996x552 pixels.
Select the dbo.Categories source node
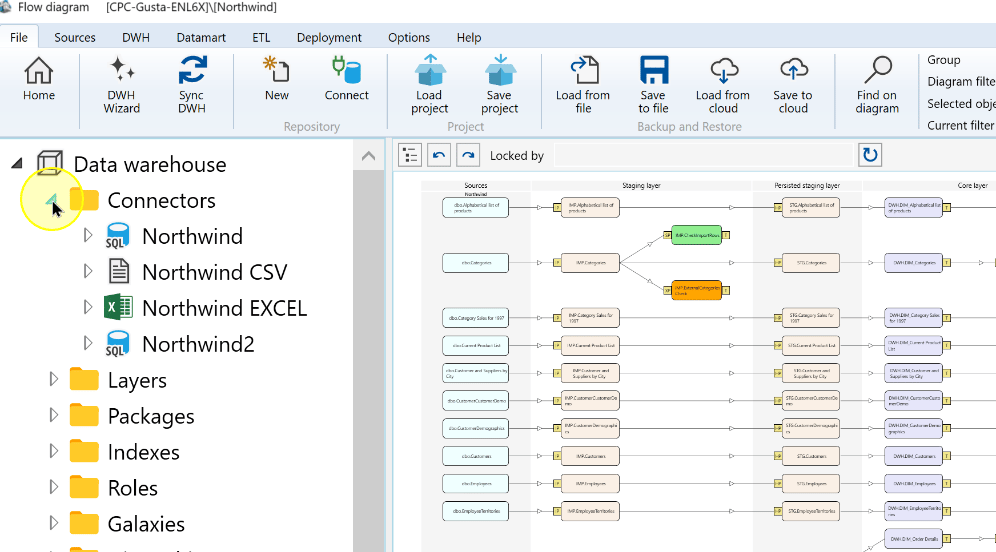click(475, 262)
